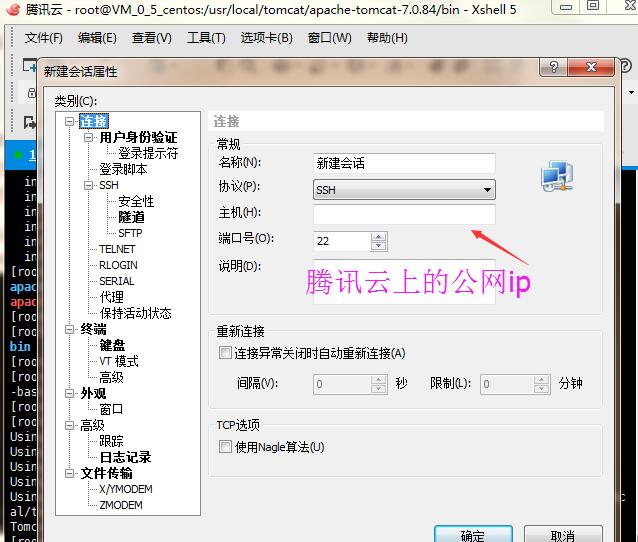Click the 确定 button
The width and height of the screenshot is (638, 542).
[473, 534]
